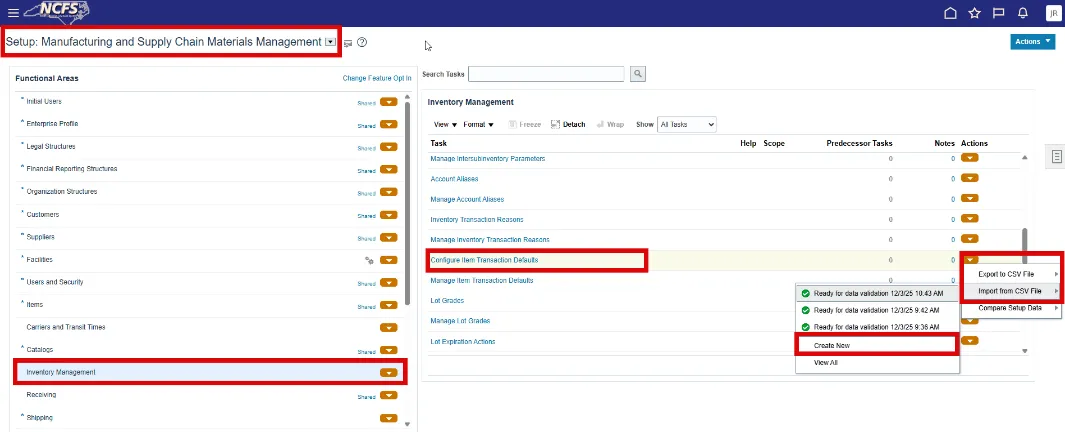The height and width of the screenshot is (432, 1065).
Task: Expand the blue Actions dropdown button
Action: tap(1033, 41)
